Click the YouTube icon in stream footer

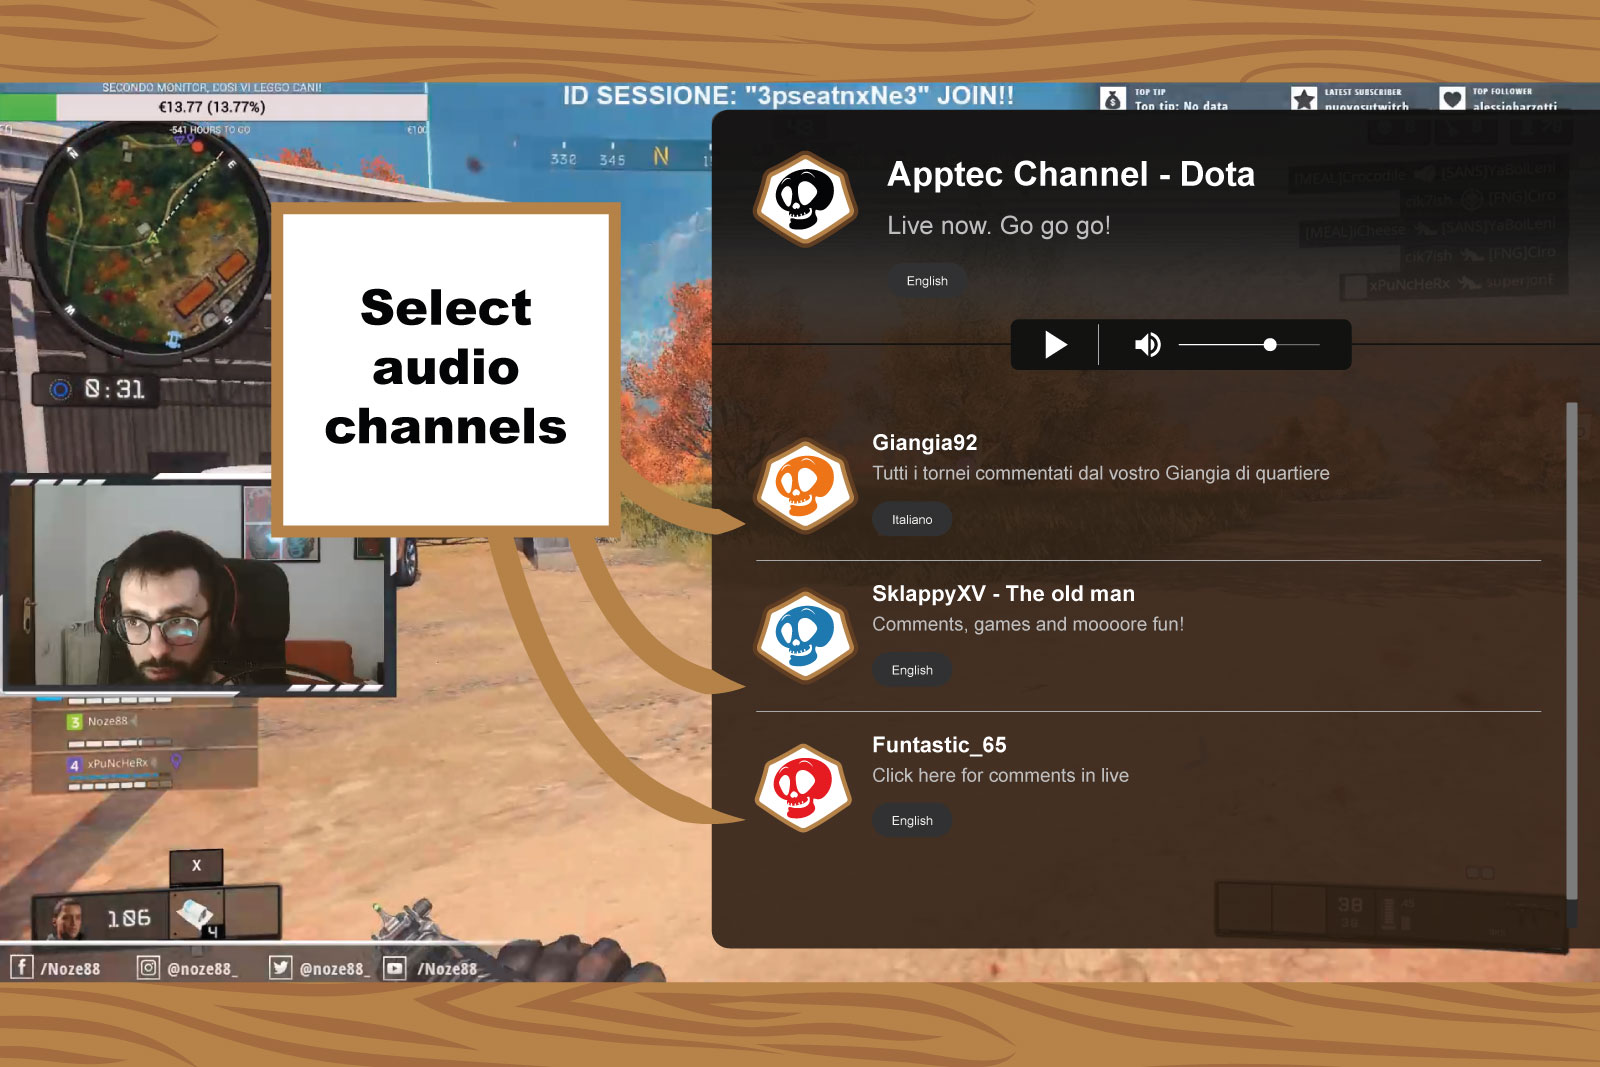(x=395, y=967)
